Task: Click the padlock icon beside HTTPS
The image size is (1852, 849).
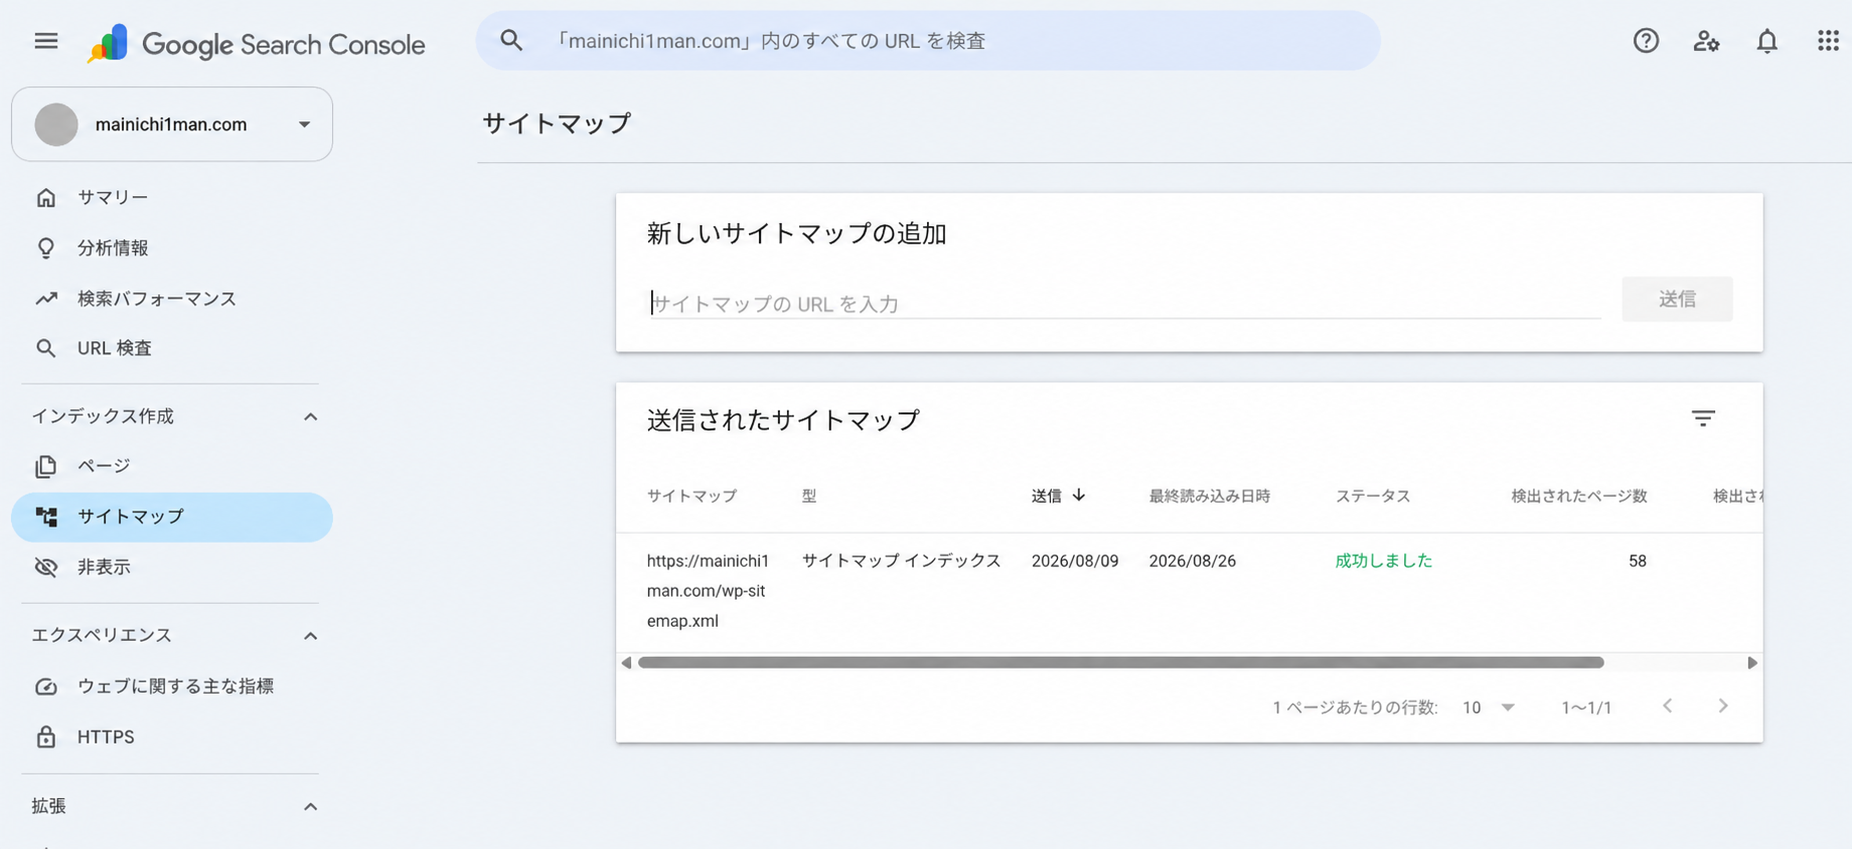Action: (x=46, y=737)
